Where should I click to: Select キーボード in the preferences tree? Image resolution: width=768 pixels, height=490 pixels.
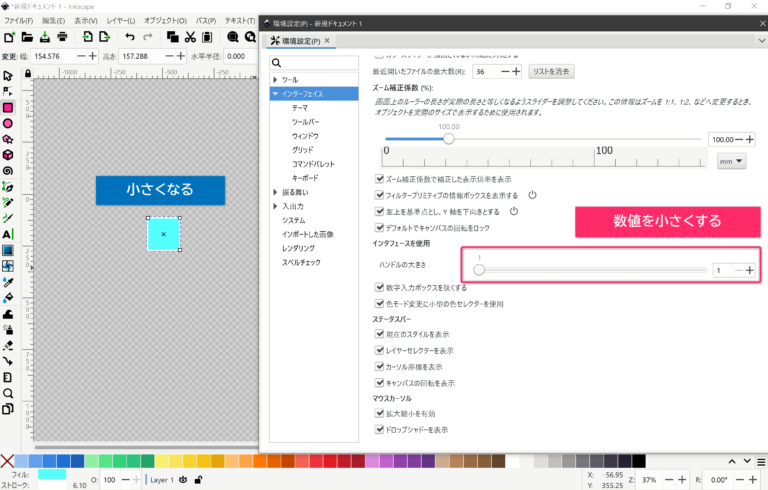pyautogui.click(x=305, y=178)
